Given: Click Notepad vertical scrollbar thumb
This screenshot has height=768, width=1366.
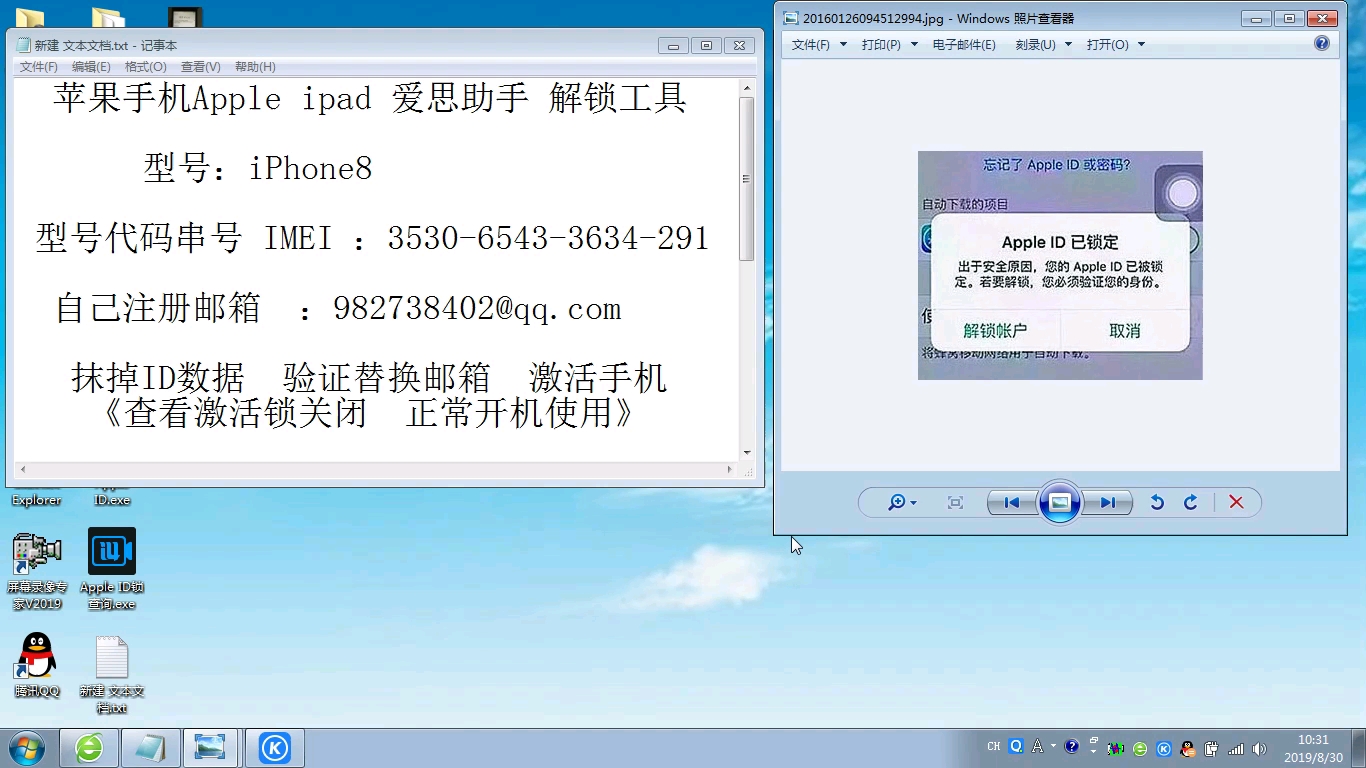Looking at the screenshot, I should pos(746,179).
